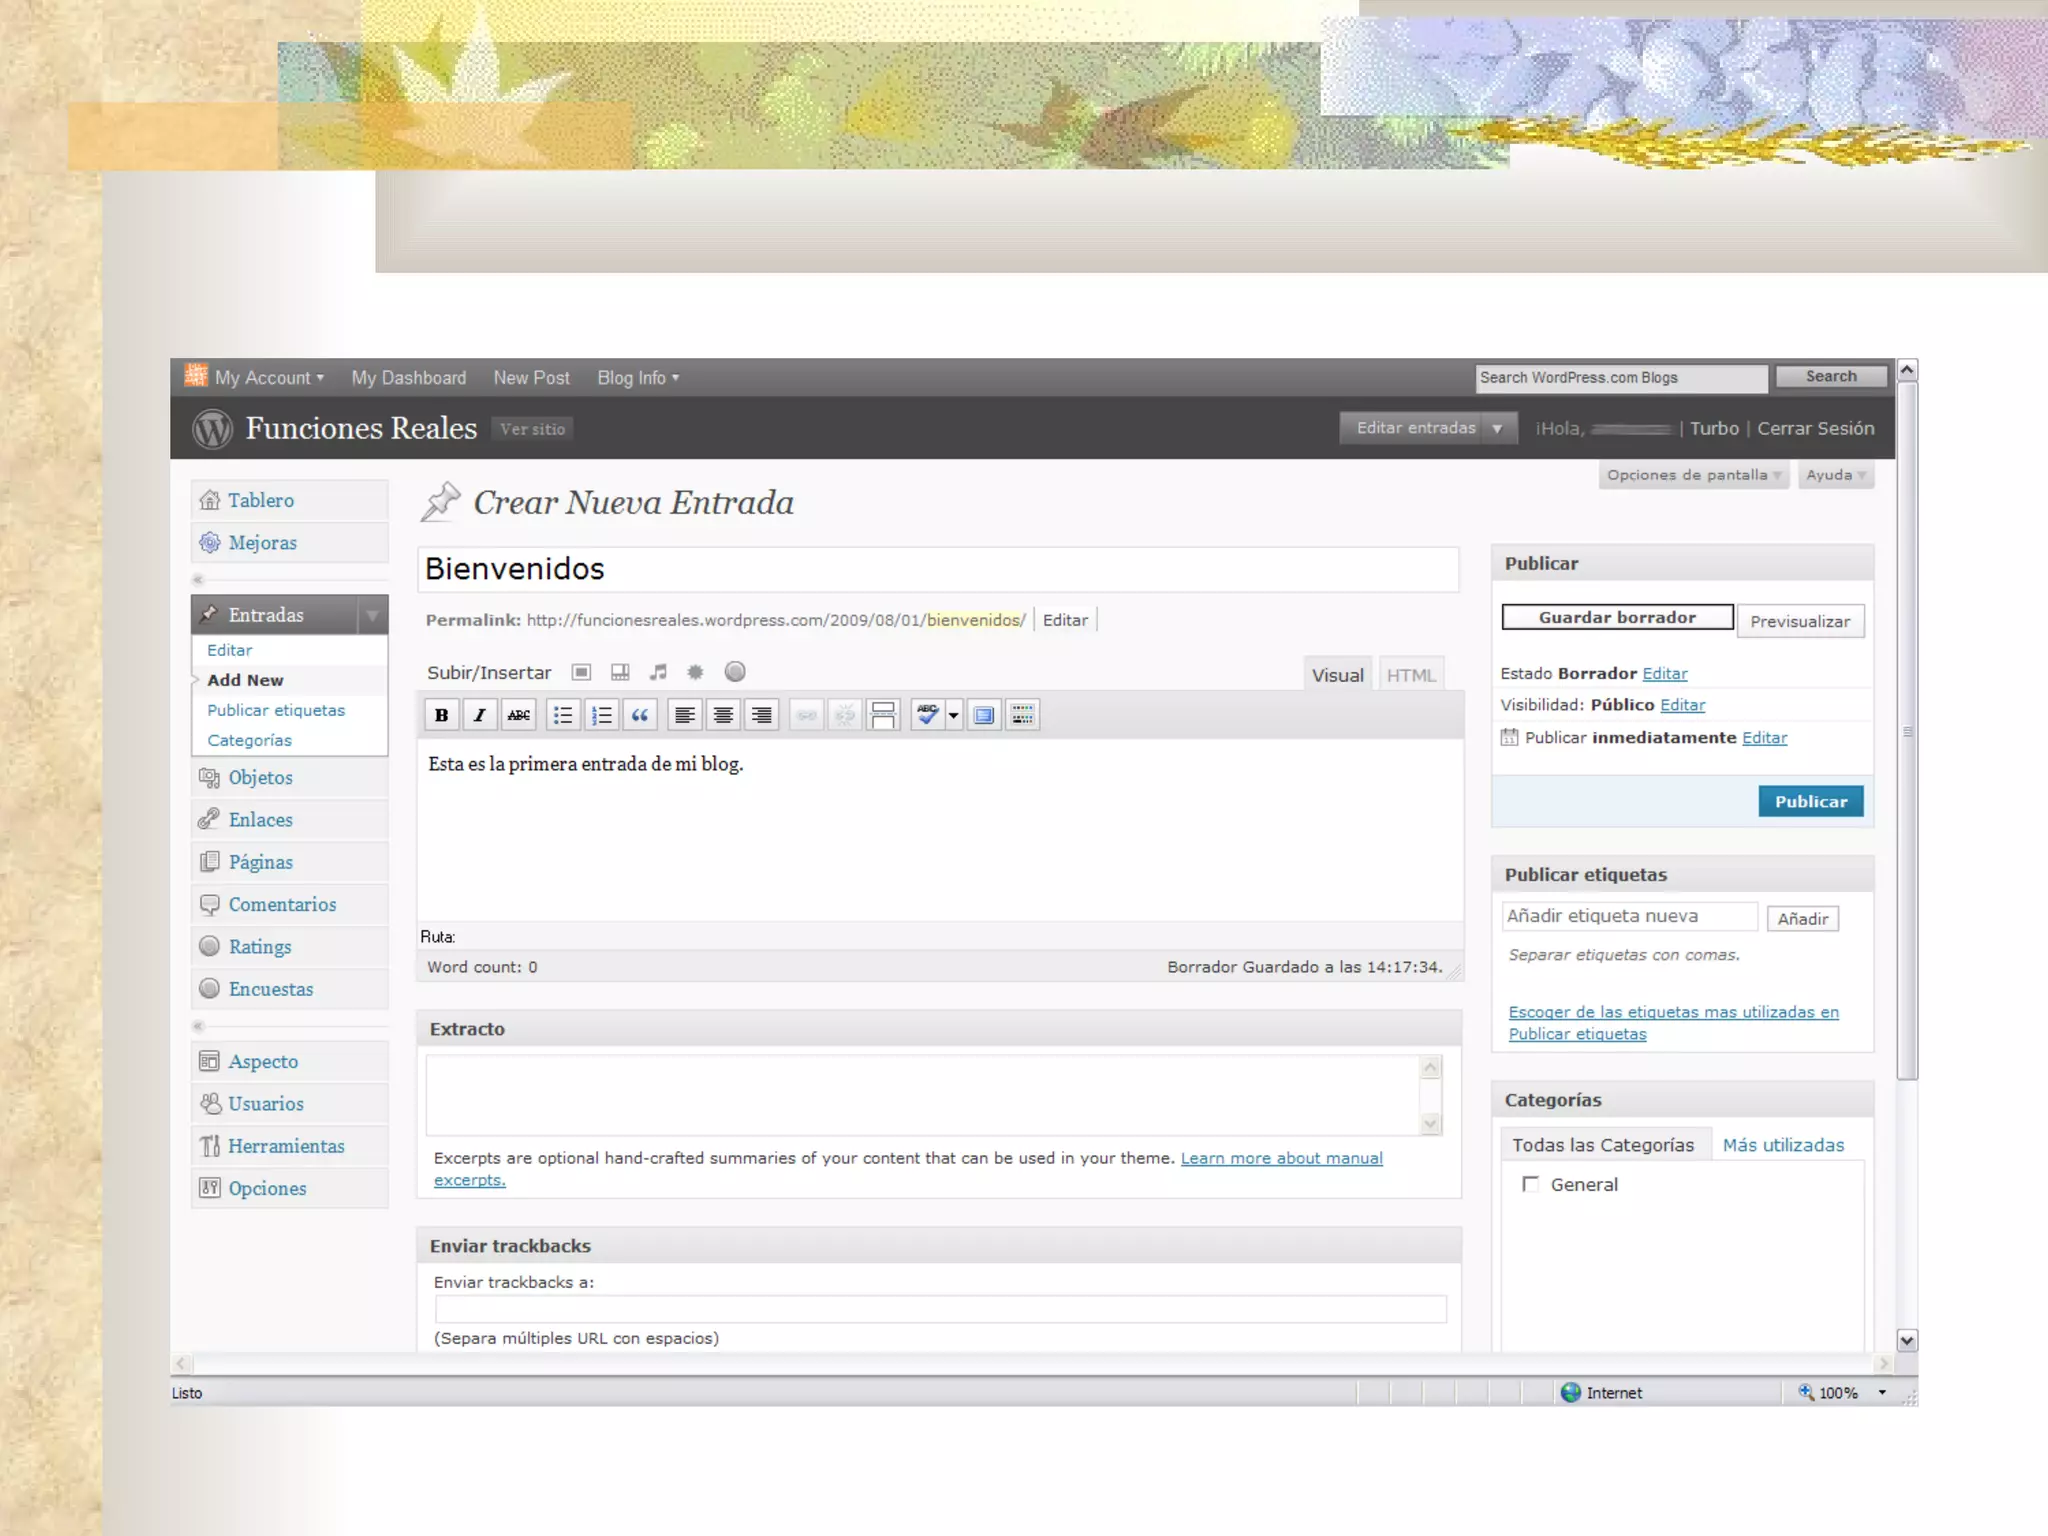Viewport: 2048px width, 1536px height.
Task: Apply italic formatting button
Action: pyautogui.click(x=480, y=715)
